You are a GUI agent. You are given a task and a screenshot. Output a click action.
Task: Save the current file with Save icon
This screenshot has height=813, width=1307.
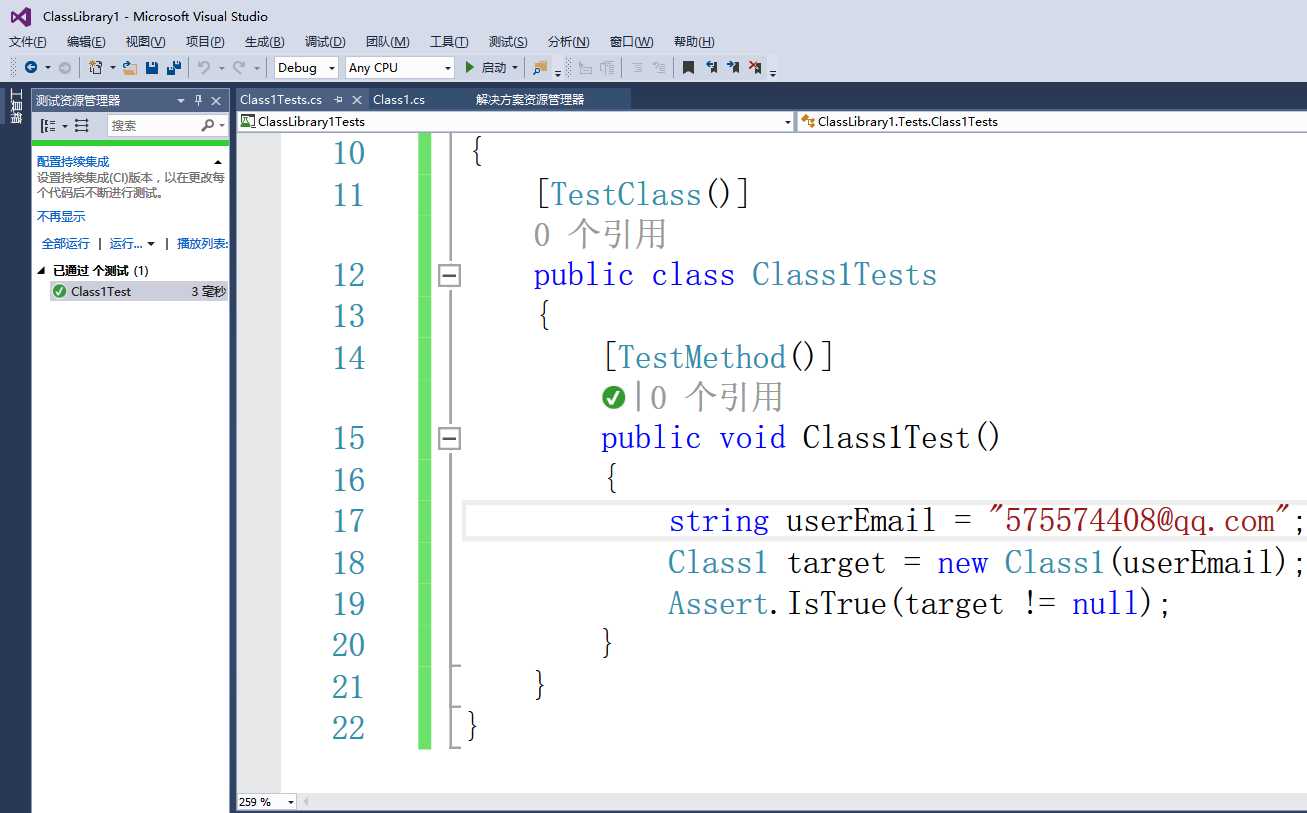152,67
